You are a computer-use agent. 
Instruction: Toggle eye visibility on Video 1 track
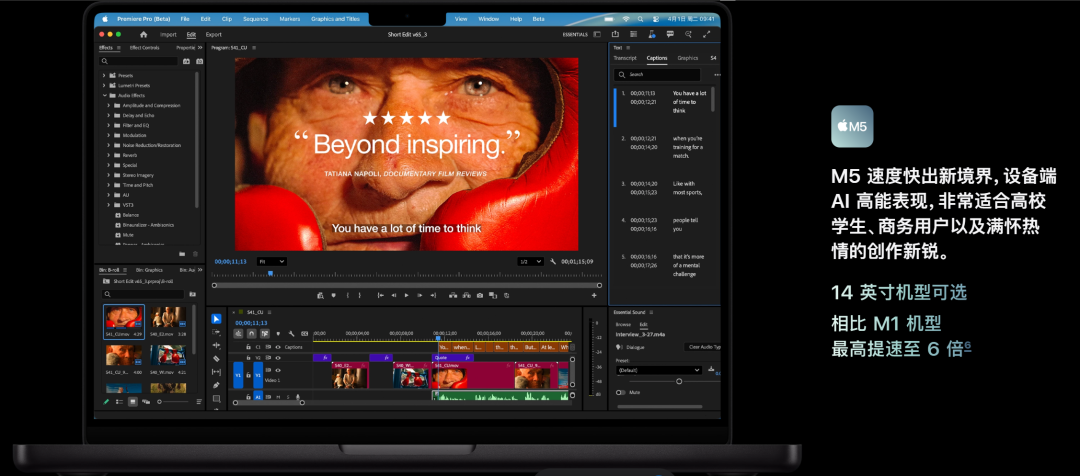click(277, 371)
